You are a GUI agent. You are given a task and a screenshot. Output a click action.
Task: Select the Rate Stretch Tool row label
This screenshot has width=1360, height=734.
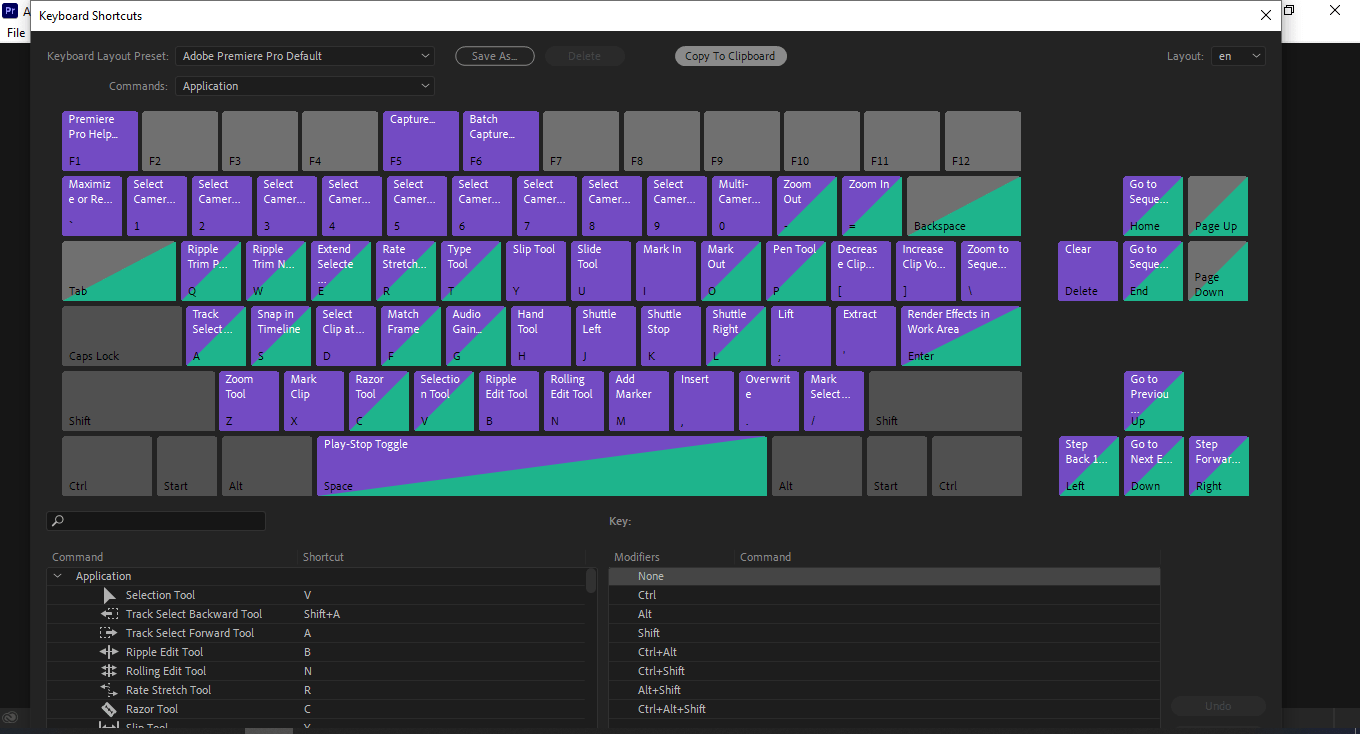(169, 690)
